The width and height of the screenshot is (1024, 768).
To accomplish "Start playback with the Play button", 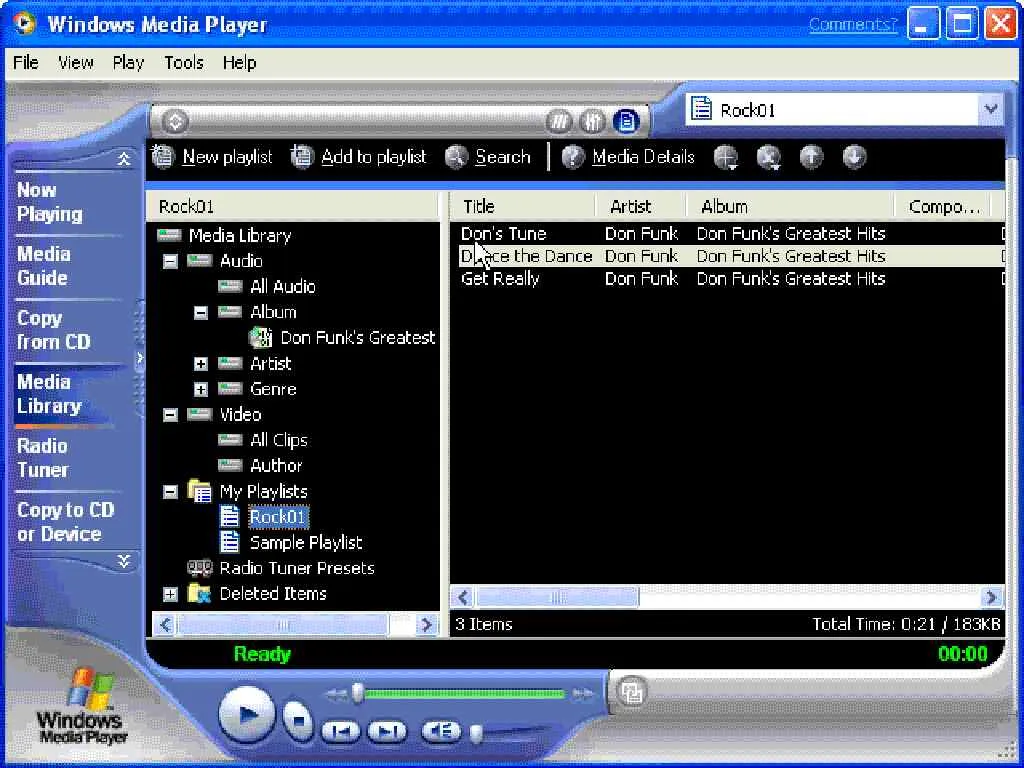I will point(247,714).
